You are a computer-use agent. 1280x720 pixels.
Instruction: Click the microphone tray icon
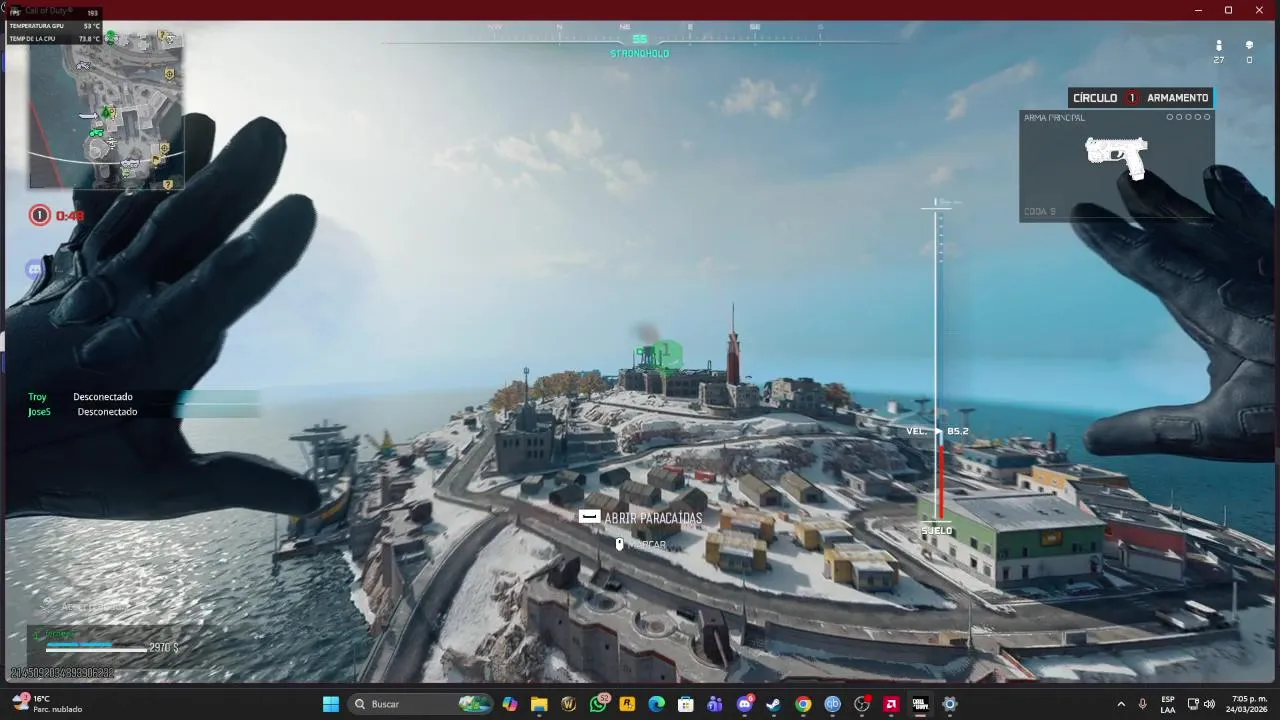click(x=1142, y=704)
